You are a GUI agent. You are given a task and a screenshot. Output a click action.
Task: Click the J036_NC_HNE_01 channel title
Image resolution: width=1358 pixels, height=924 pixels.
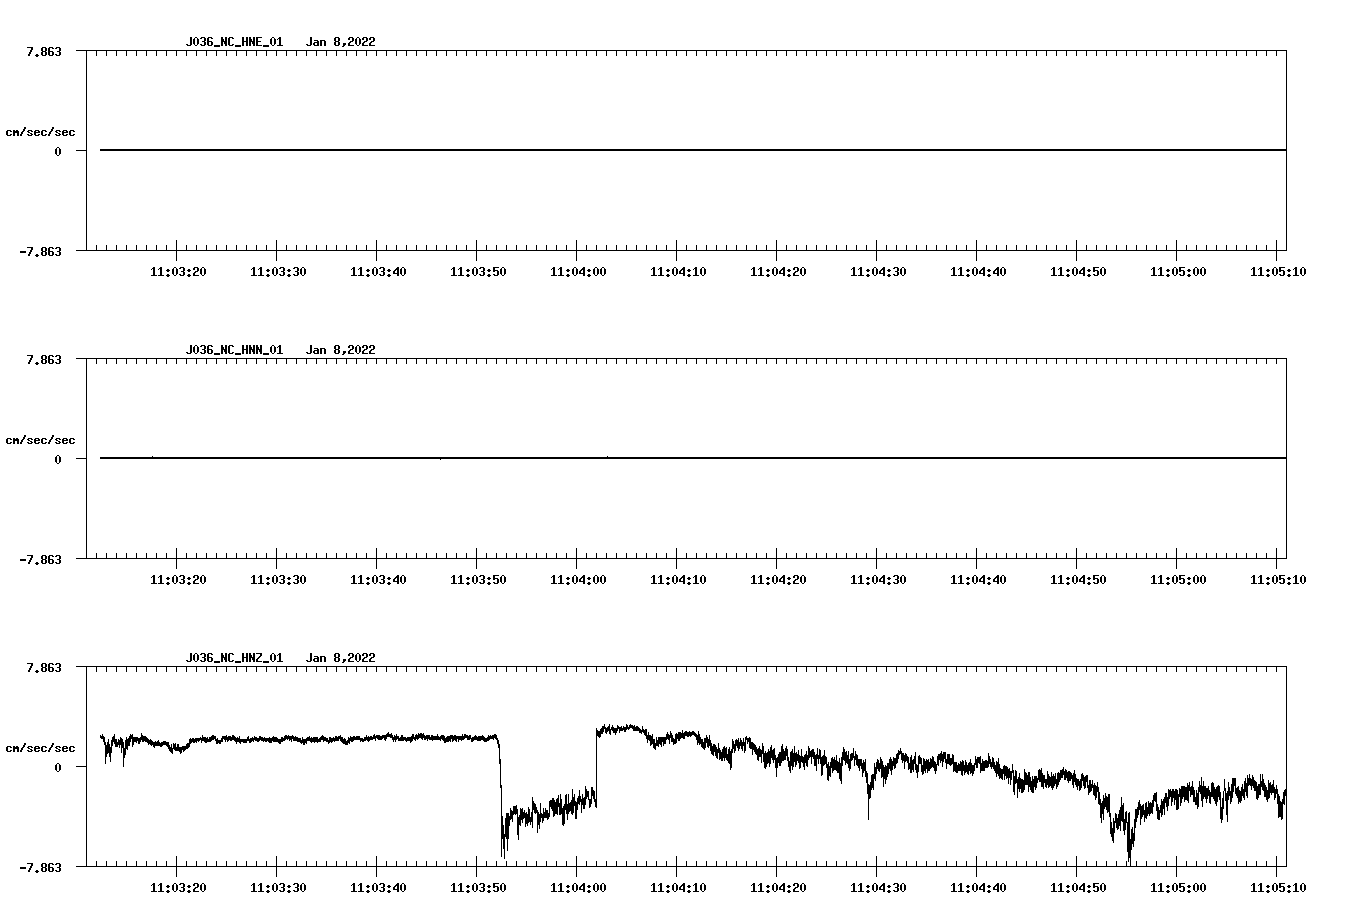coord(234,42)
